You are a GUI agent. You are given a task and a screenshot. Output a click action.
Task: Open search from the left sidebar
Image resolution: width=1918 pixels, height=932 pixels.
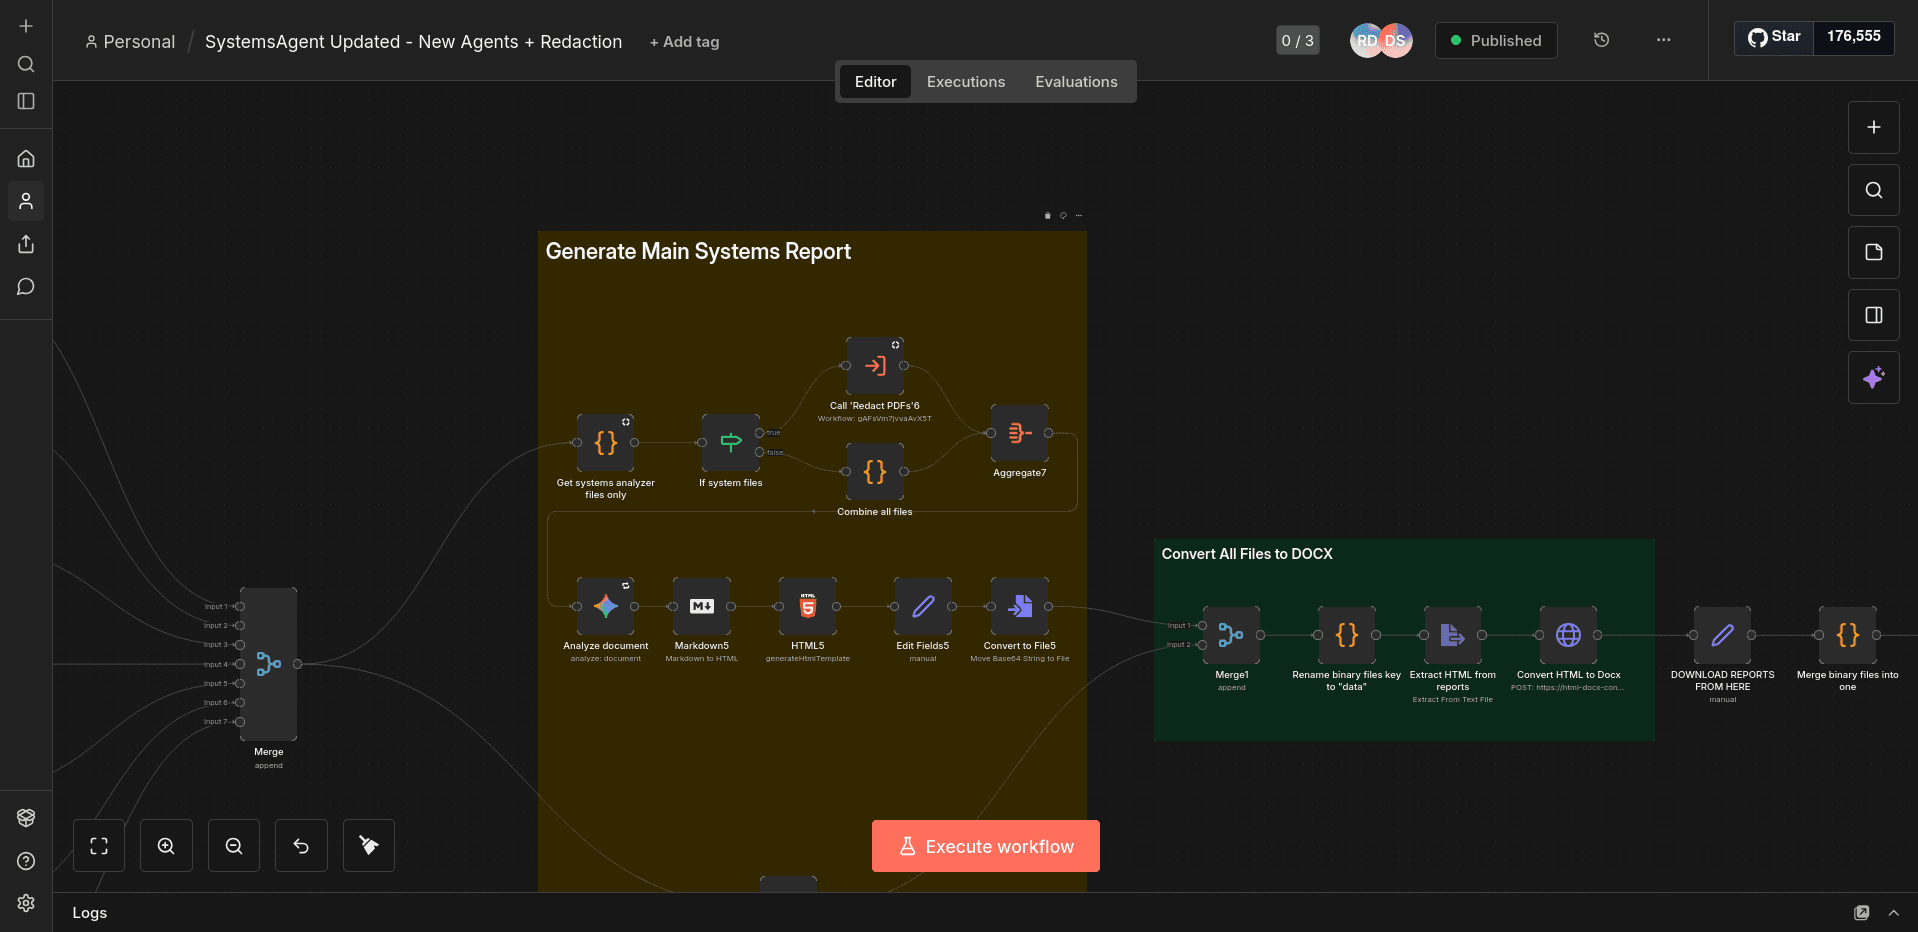pyautogui.click(x=25, y=63)
